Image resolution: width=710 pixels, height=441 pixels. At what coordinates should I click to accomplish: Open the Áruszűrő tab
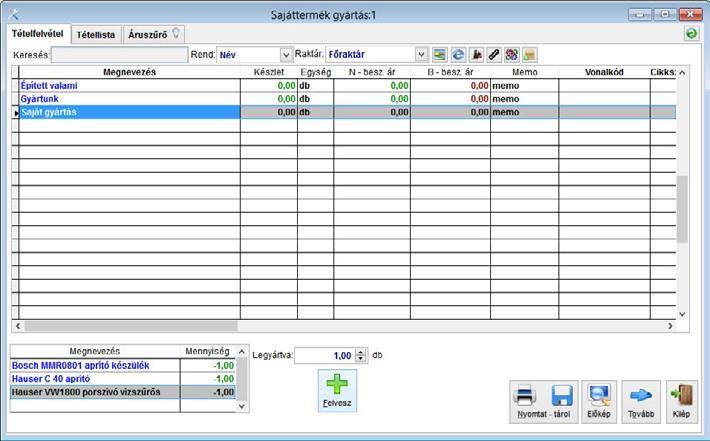tap(153, 34)
